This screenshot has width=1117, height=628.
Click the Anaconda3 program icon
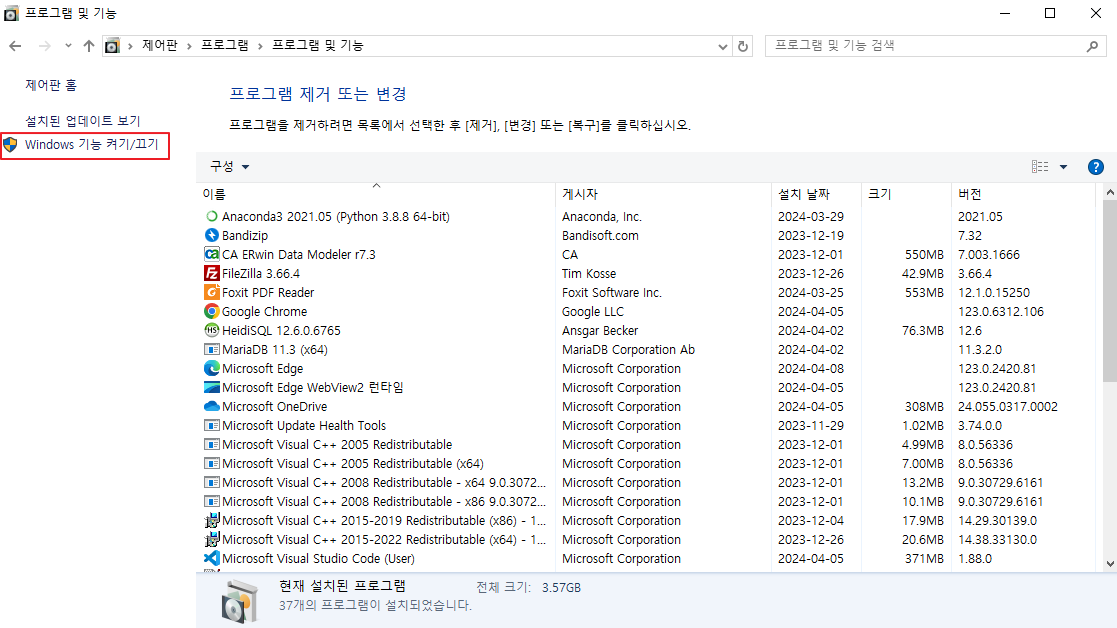[x=212, y=216]
